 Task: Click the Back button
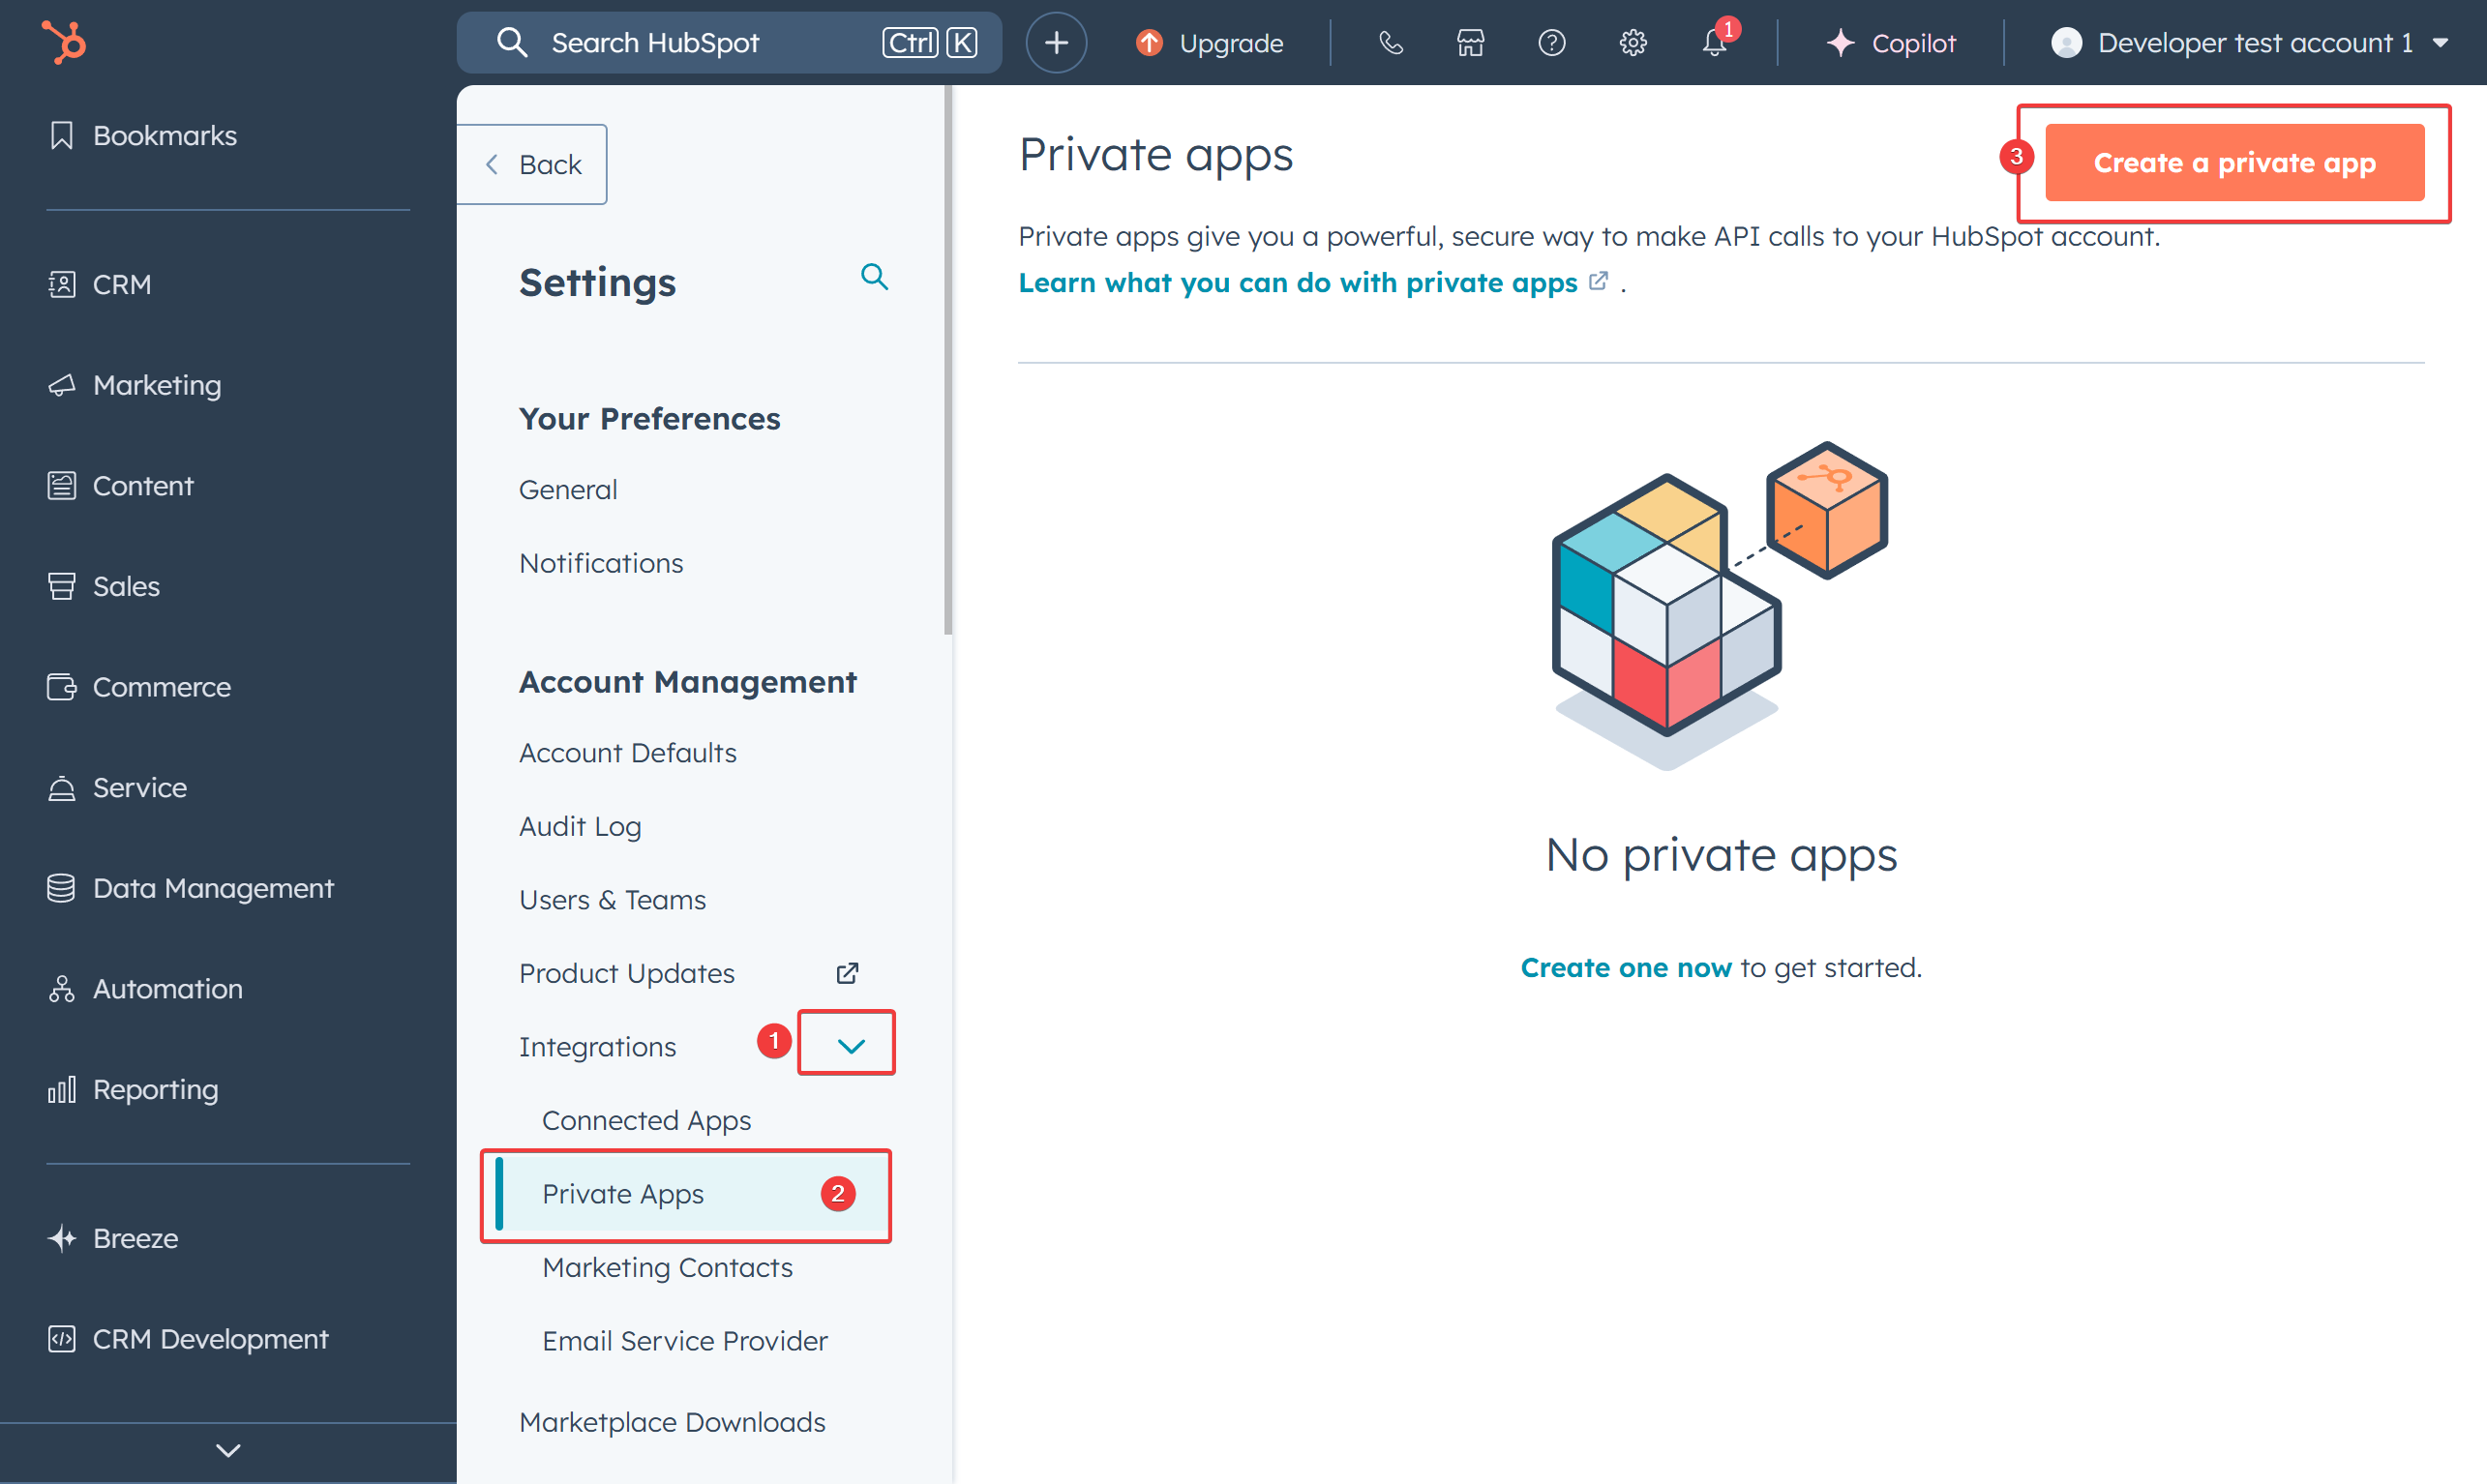pyautogui.click(x=533, y=165)
